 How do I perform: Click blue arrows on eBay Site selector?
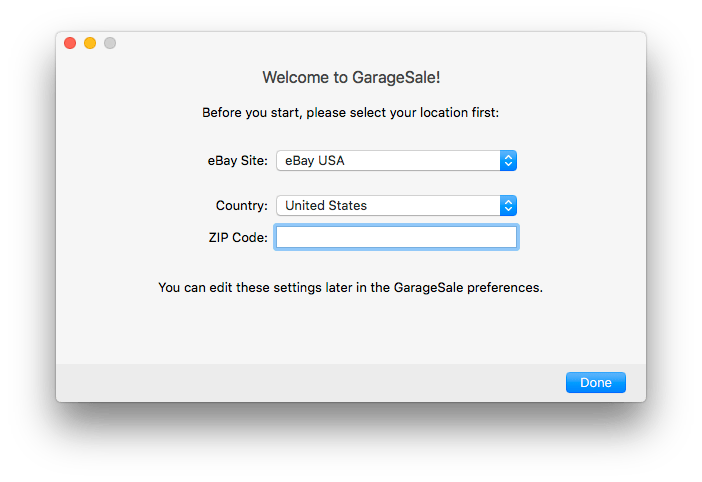[508, 160]
